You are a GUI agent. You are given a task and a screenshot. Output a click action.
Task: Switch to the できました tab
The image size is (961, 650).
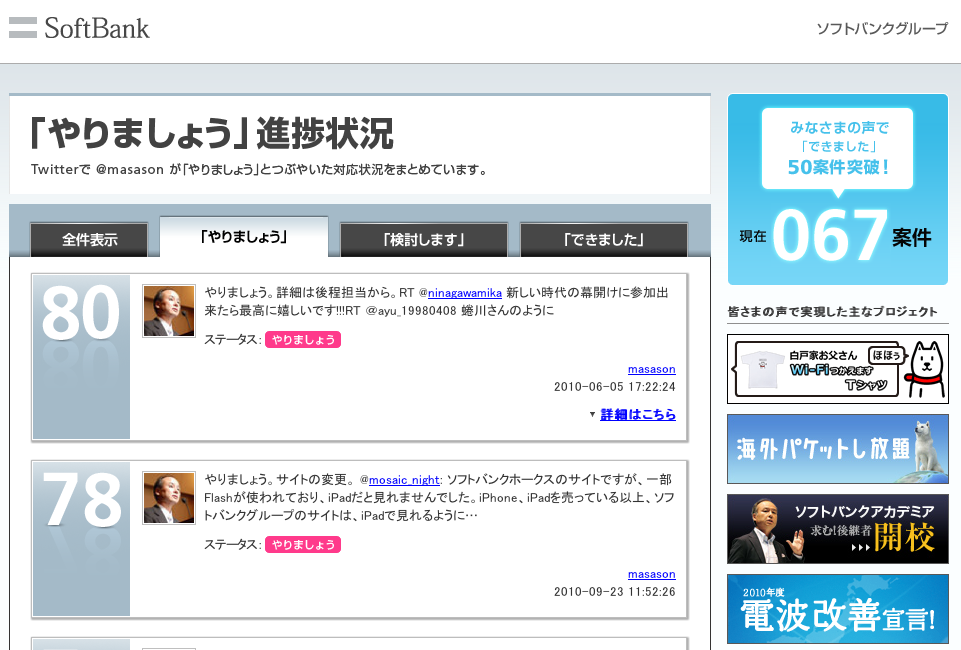[x=602, y=239]
